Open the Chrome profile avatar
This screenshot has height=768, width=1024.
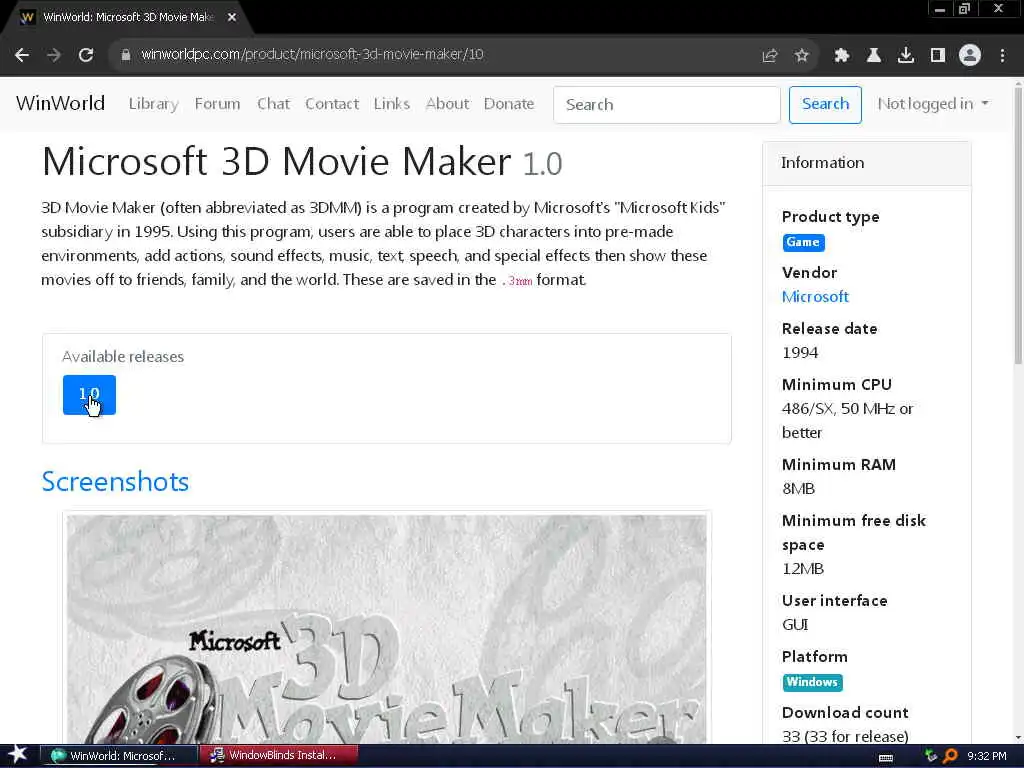[970, 56]
